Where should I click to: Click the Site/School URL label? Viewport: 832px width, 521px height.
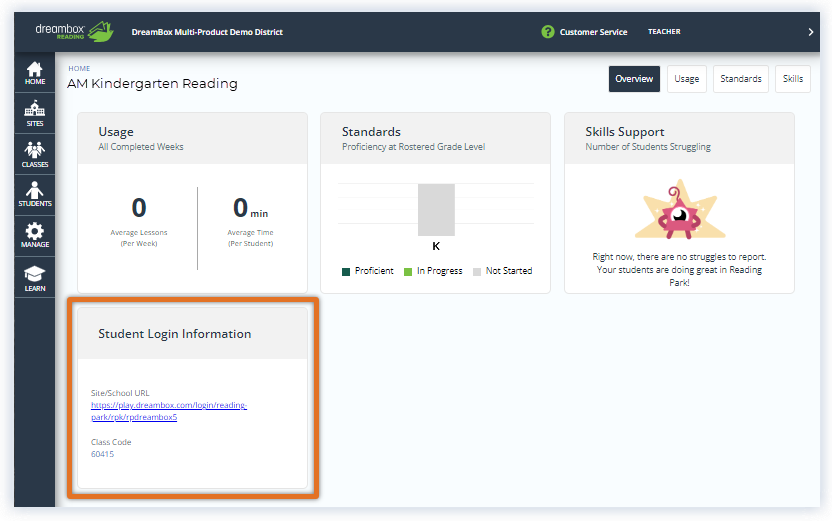[120, 393]
